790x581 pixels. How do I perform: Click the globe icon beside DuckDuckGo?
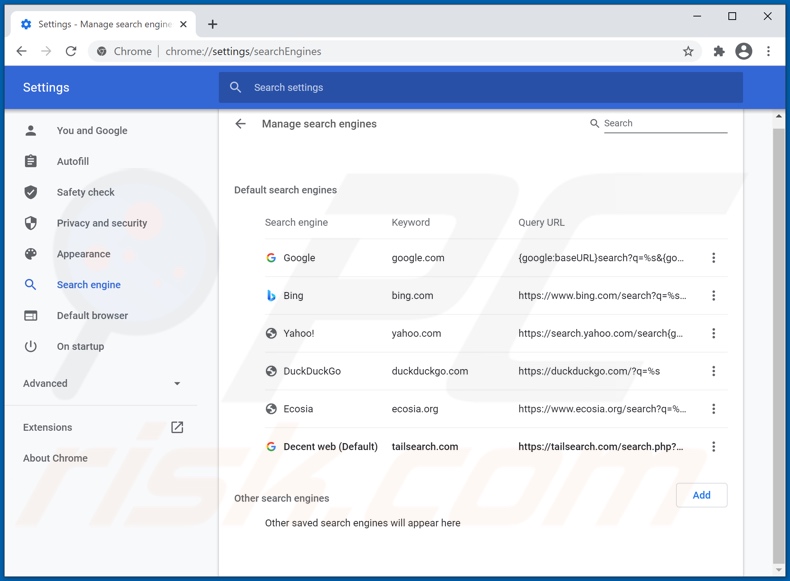(x=271, y=371)
